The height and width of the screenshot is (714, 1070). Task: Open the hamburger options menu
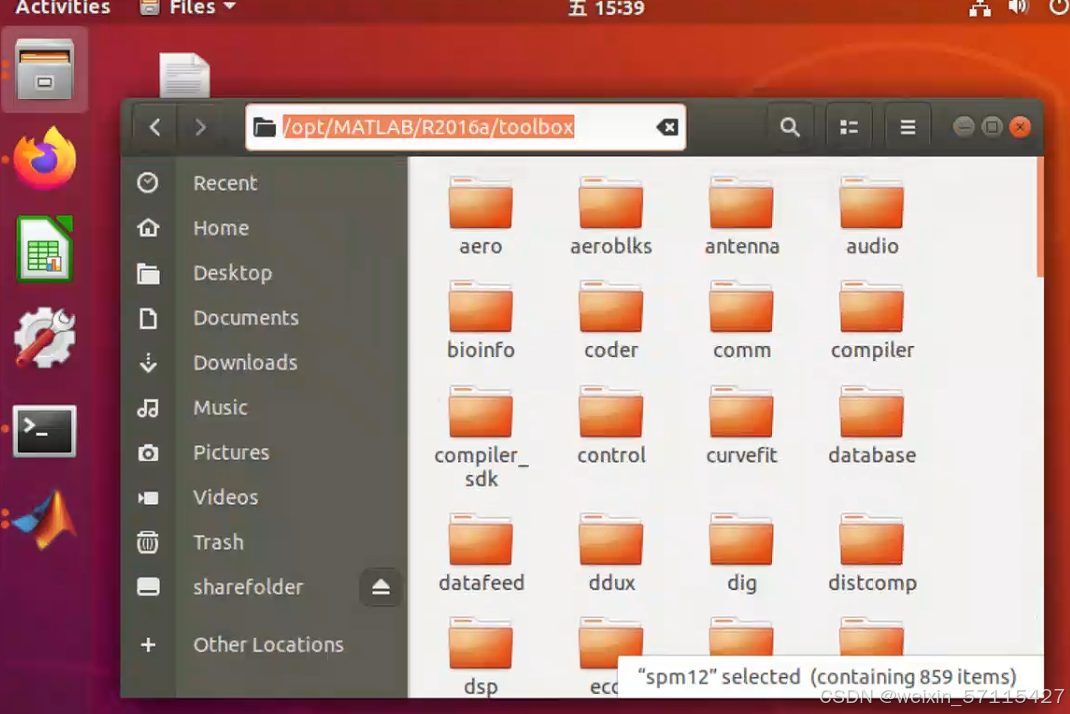click(907, 127)
